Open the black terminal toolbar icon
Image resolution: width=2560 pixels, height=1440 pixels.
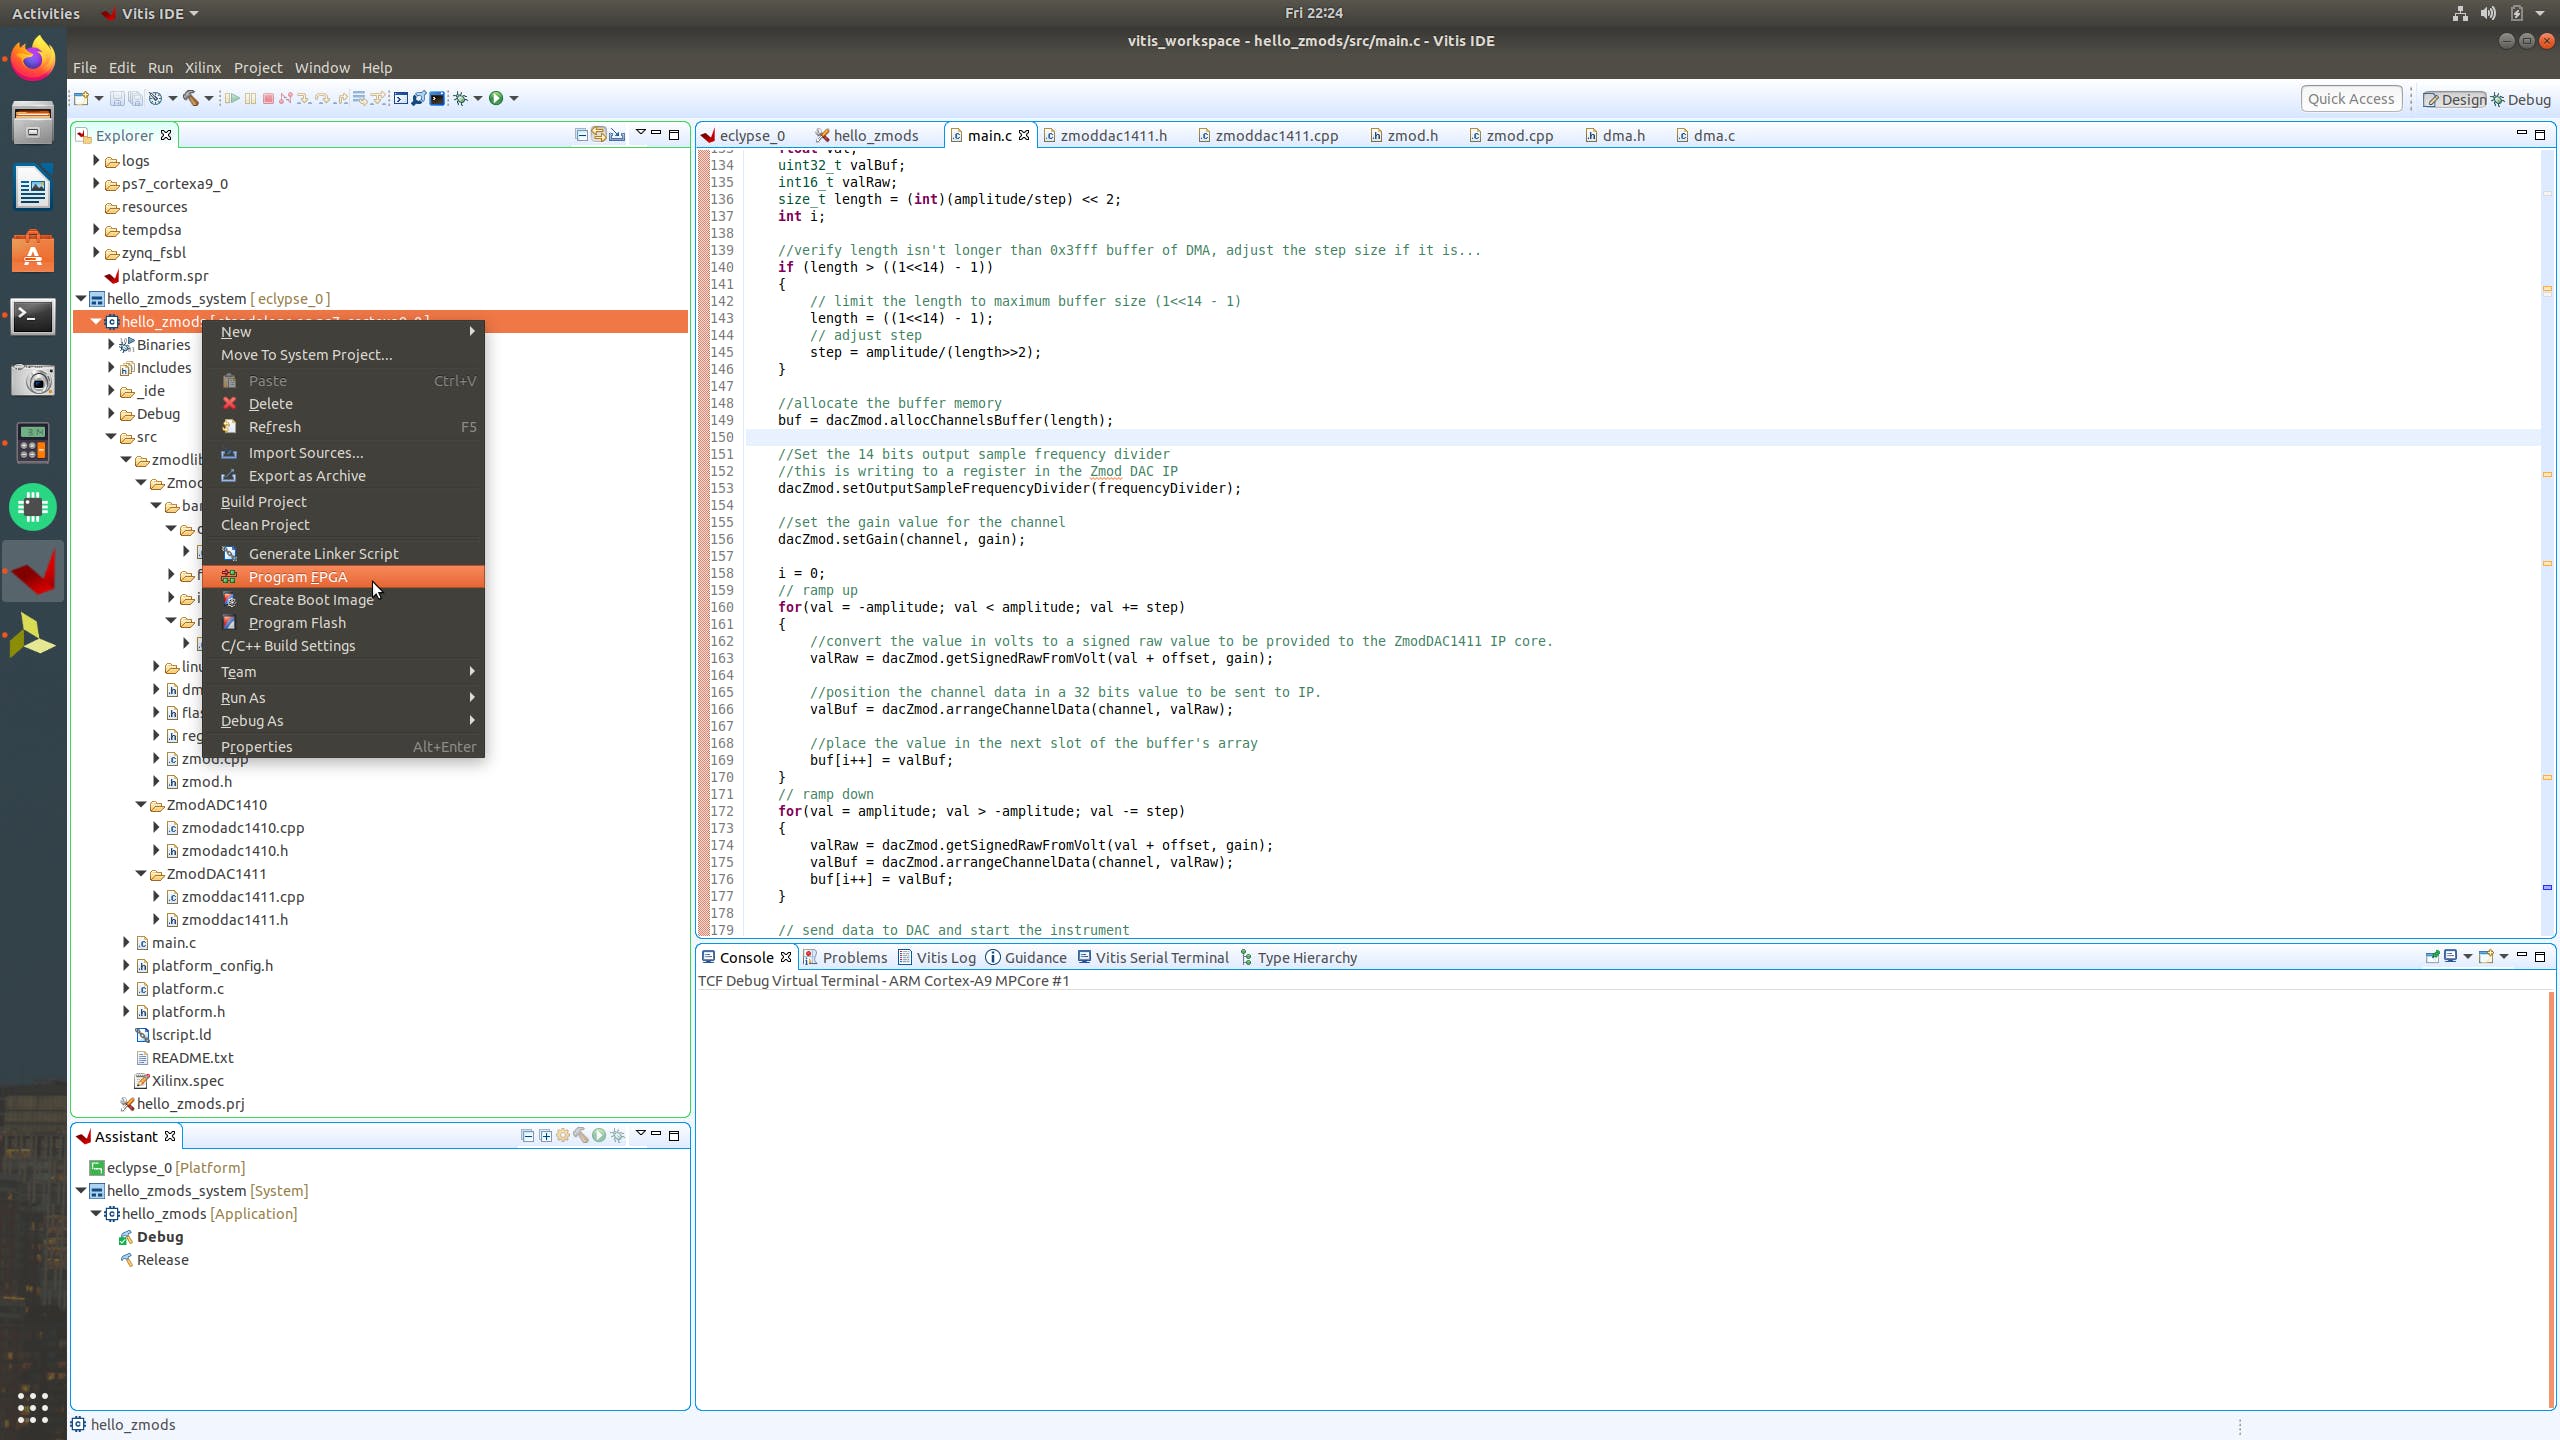[x=437, y=98]
